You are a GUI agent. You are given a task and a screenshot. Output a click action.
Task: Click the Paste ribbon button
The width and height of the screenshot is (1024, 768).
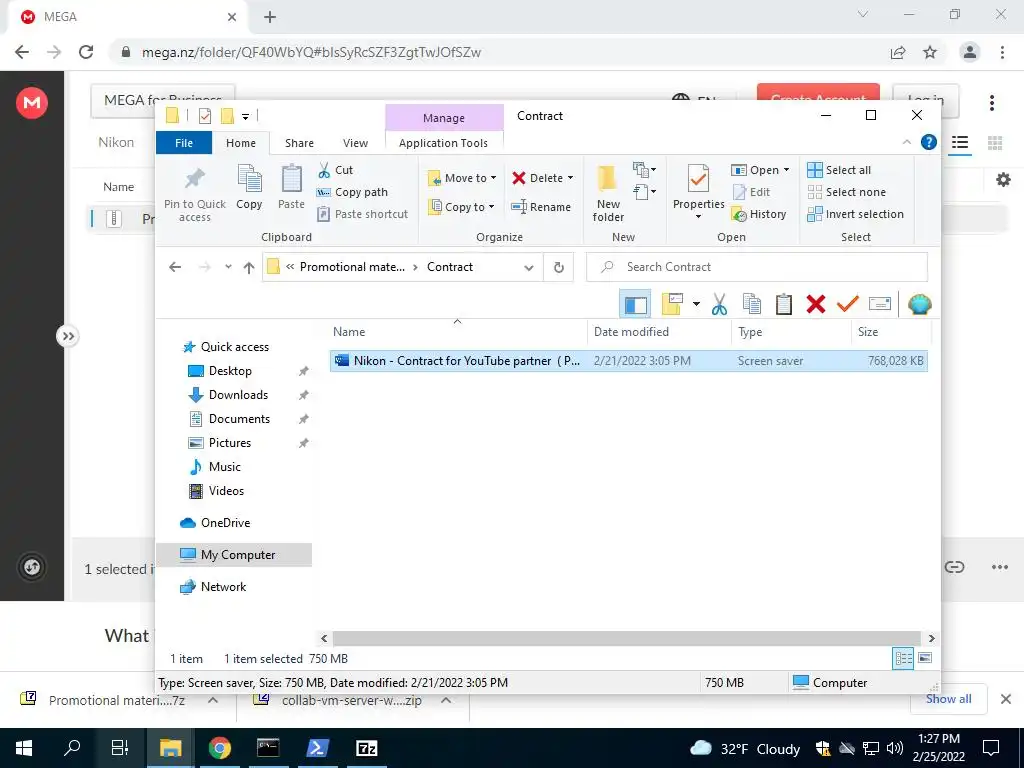click(x=291, y=187)
